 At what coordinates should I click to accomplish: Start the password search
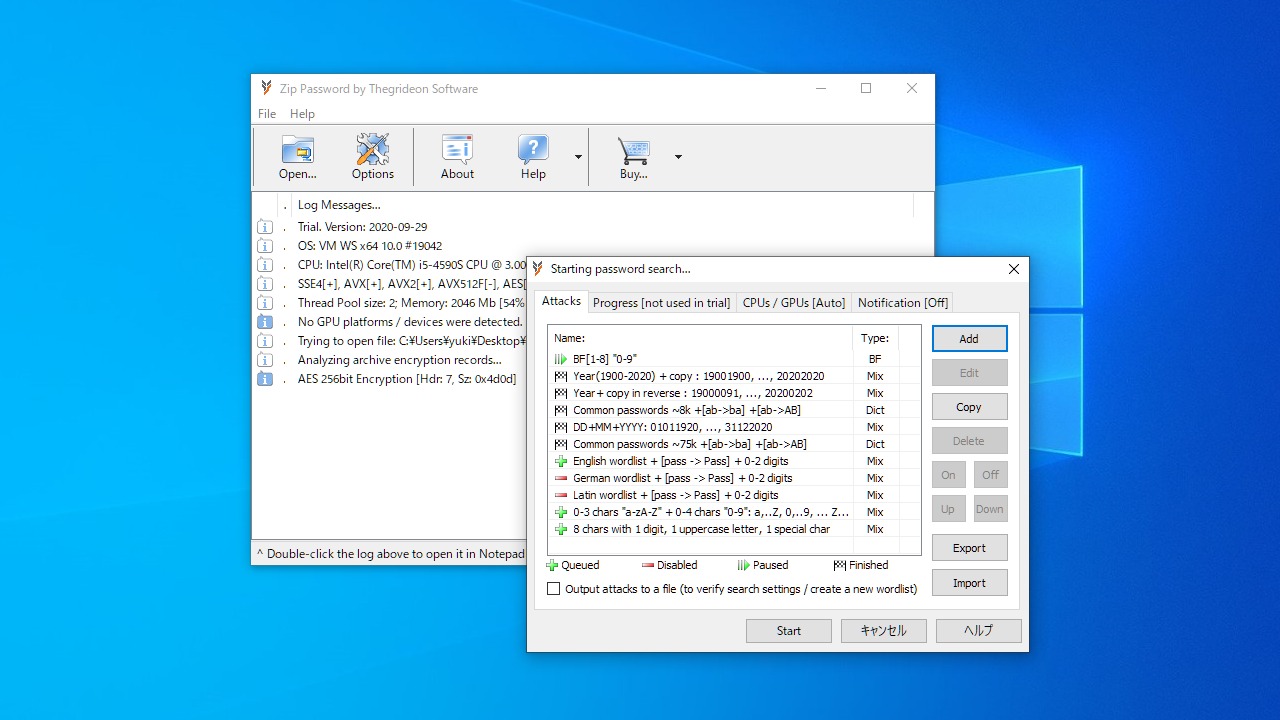pyautogui.click(x=789, y=631)
